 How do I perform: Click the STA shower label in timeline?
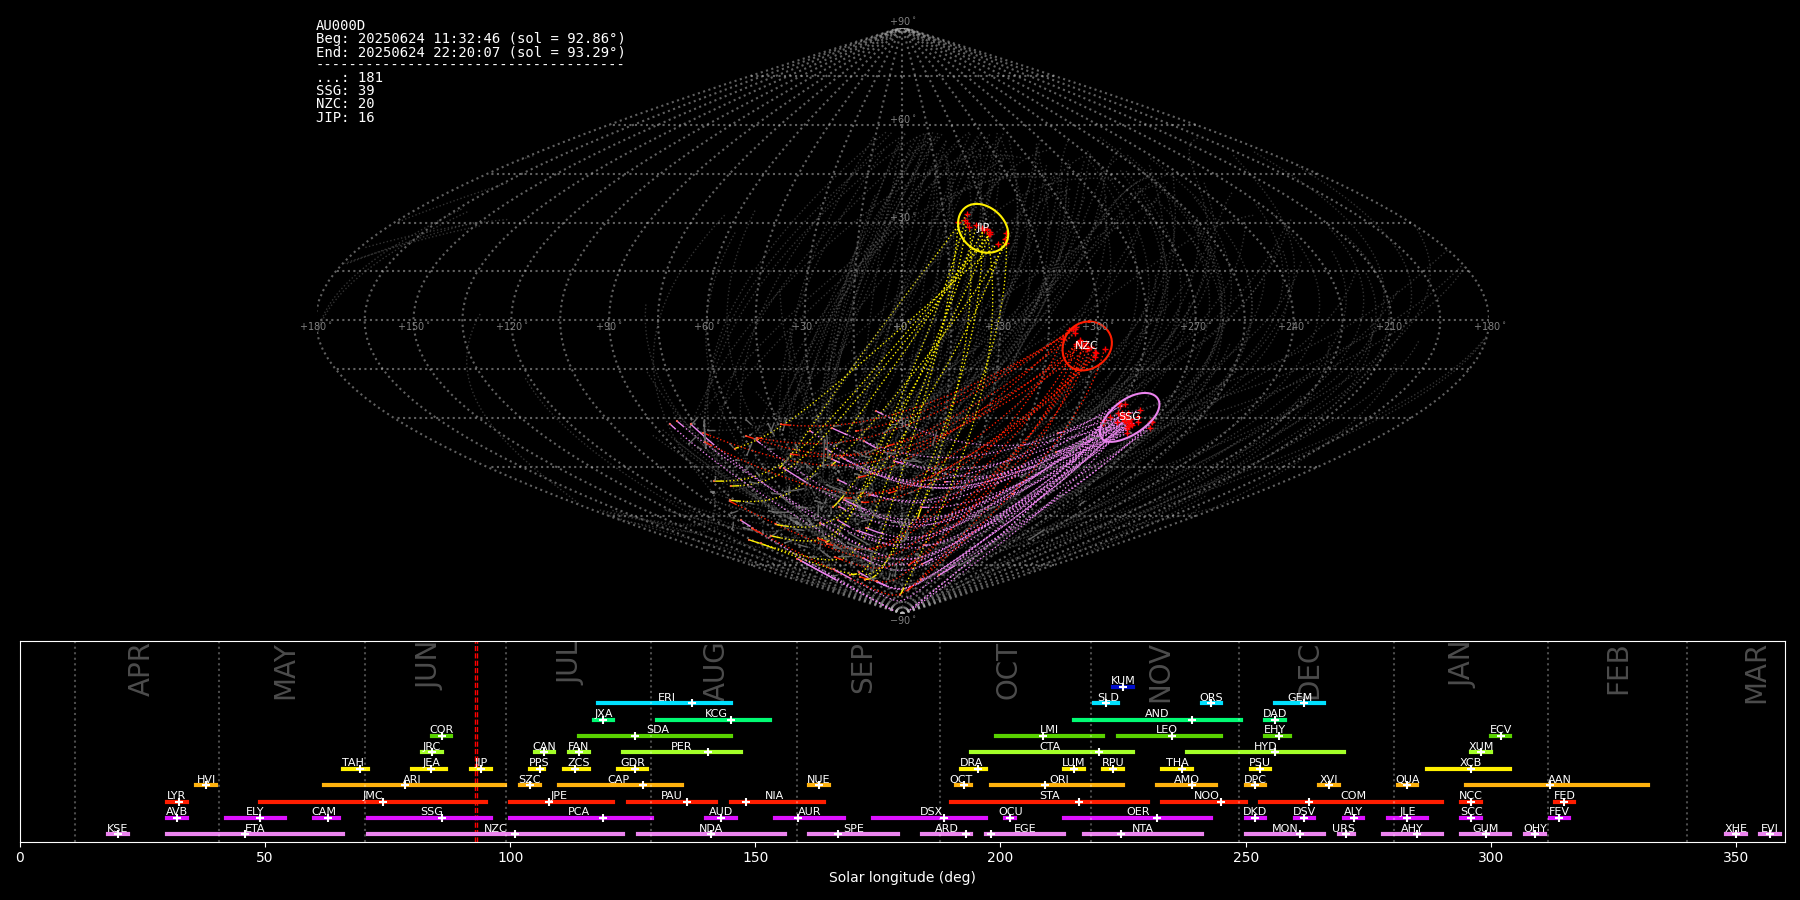pos(1049,796)
